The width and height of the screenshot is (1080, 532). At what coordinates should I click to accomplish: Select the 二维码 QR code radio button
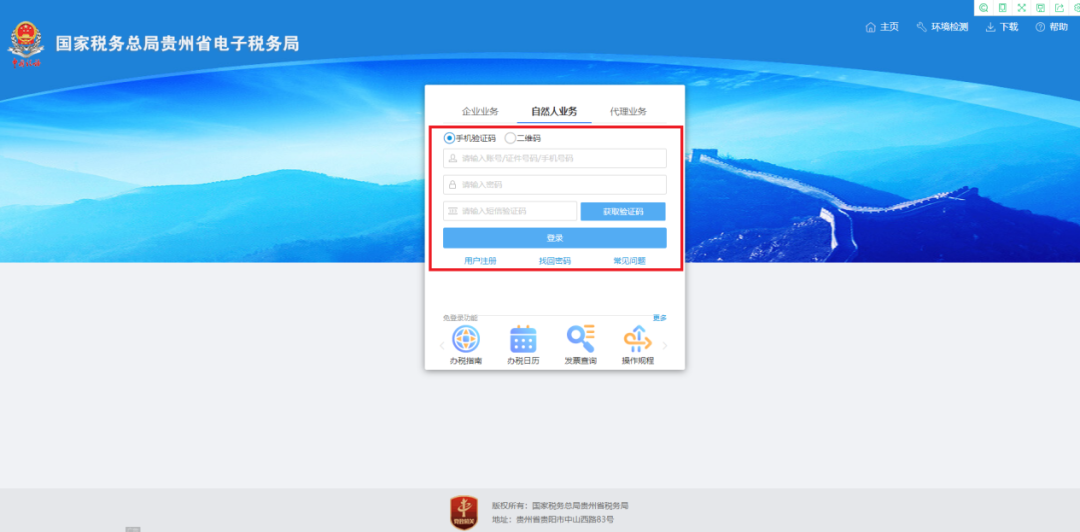(x=510, y=138)
